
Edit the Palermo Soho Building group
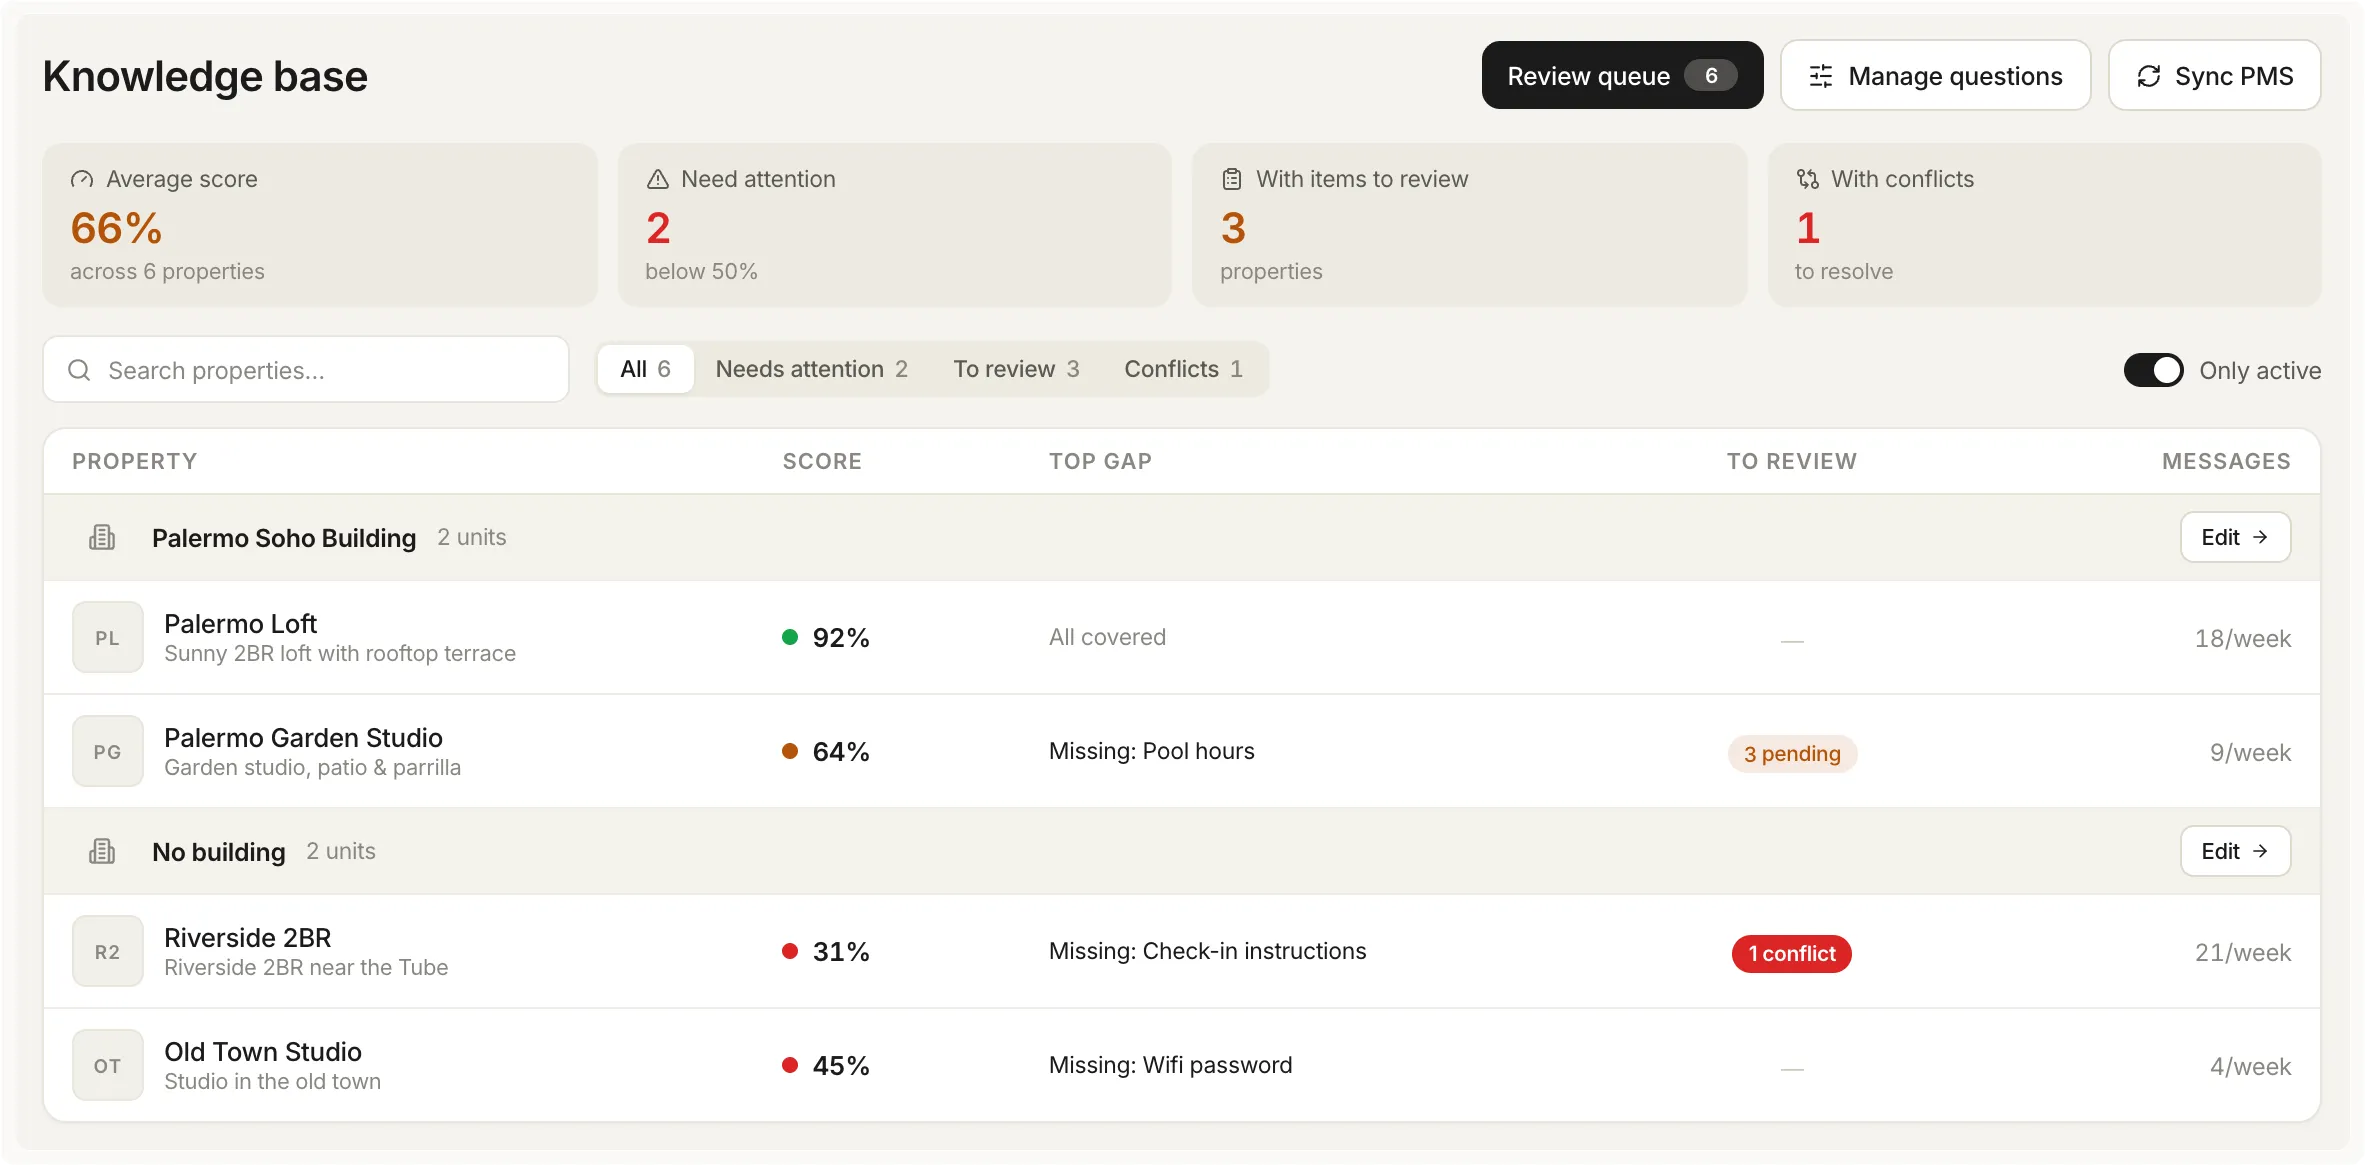click(x=2235, y=537)
